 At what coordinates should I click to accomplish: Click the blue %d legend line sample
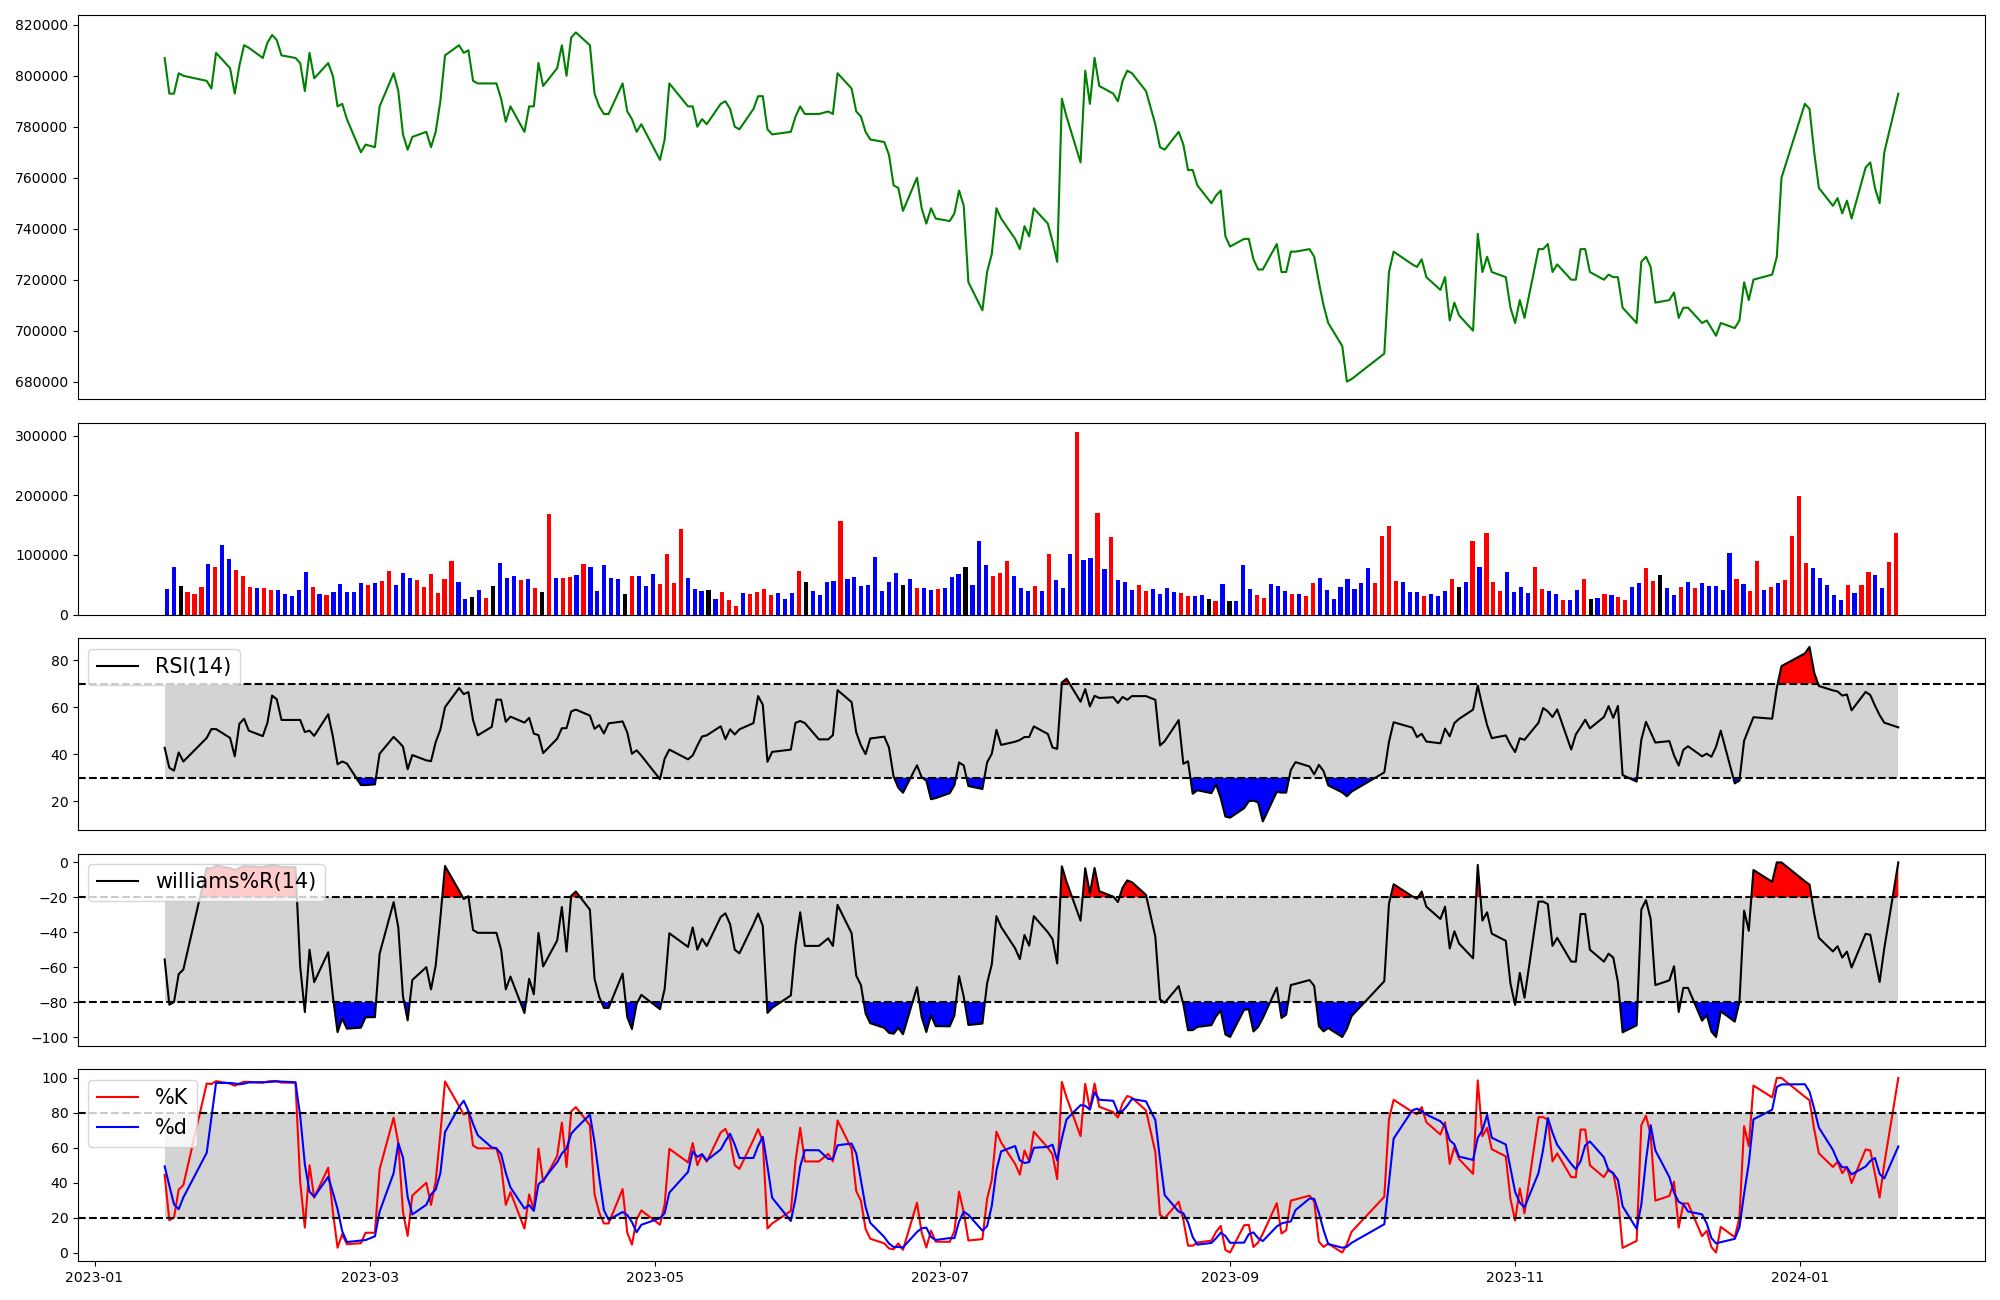[117, 1127]
